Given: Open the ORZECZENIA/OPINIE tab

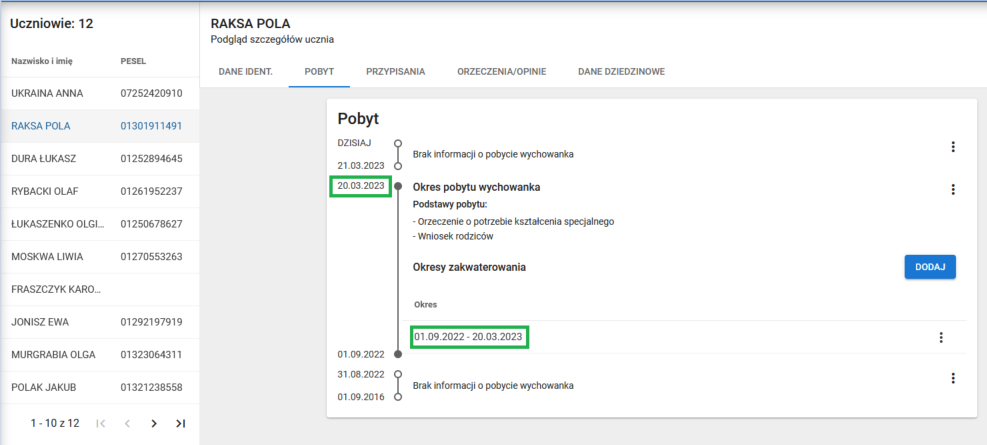Looking at the screenshot, I should 502,72.
